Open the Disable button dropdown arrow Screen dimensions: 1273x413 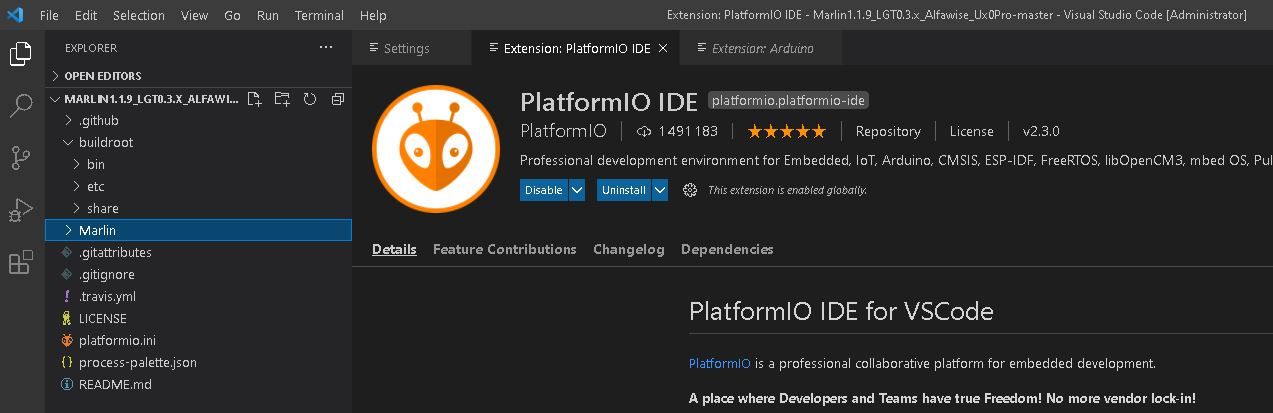[x=576, y=190]
